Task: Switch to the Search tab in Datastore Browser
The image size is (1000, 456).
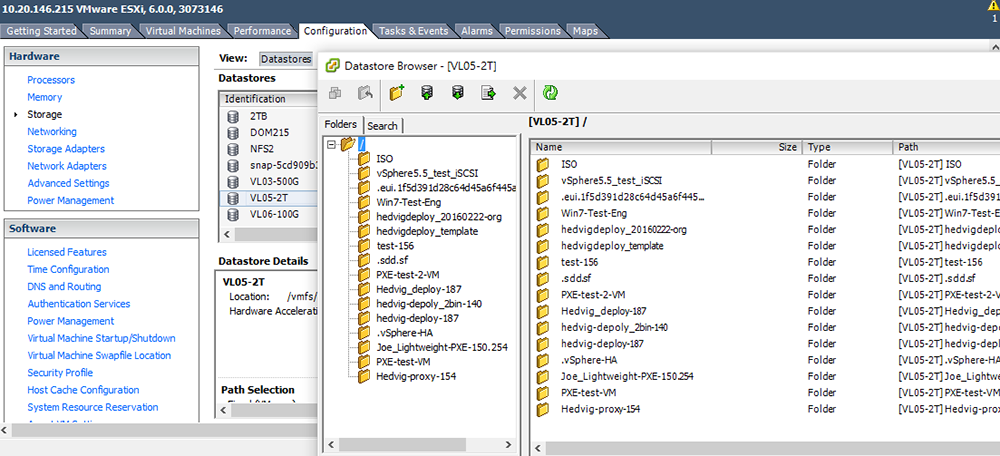Action: click(x=383, y=126)
